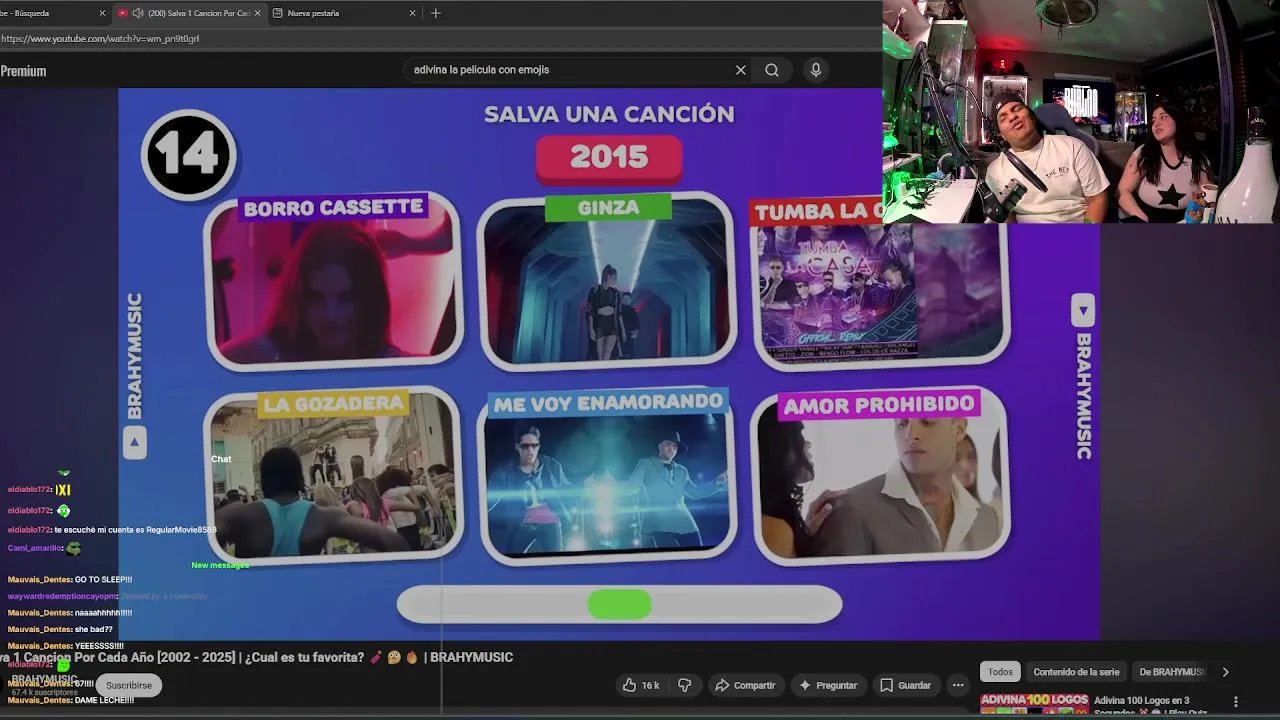
Task: Pick the AMOR PROHIBIDO song card
Action: 880,476
